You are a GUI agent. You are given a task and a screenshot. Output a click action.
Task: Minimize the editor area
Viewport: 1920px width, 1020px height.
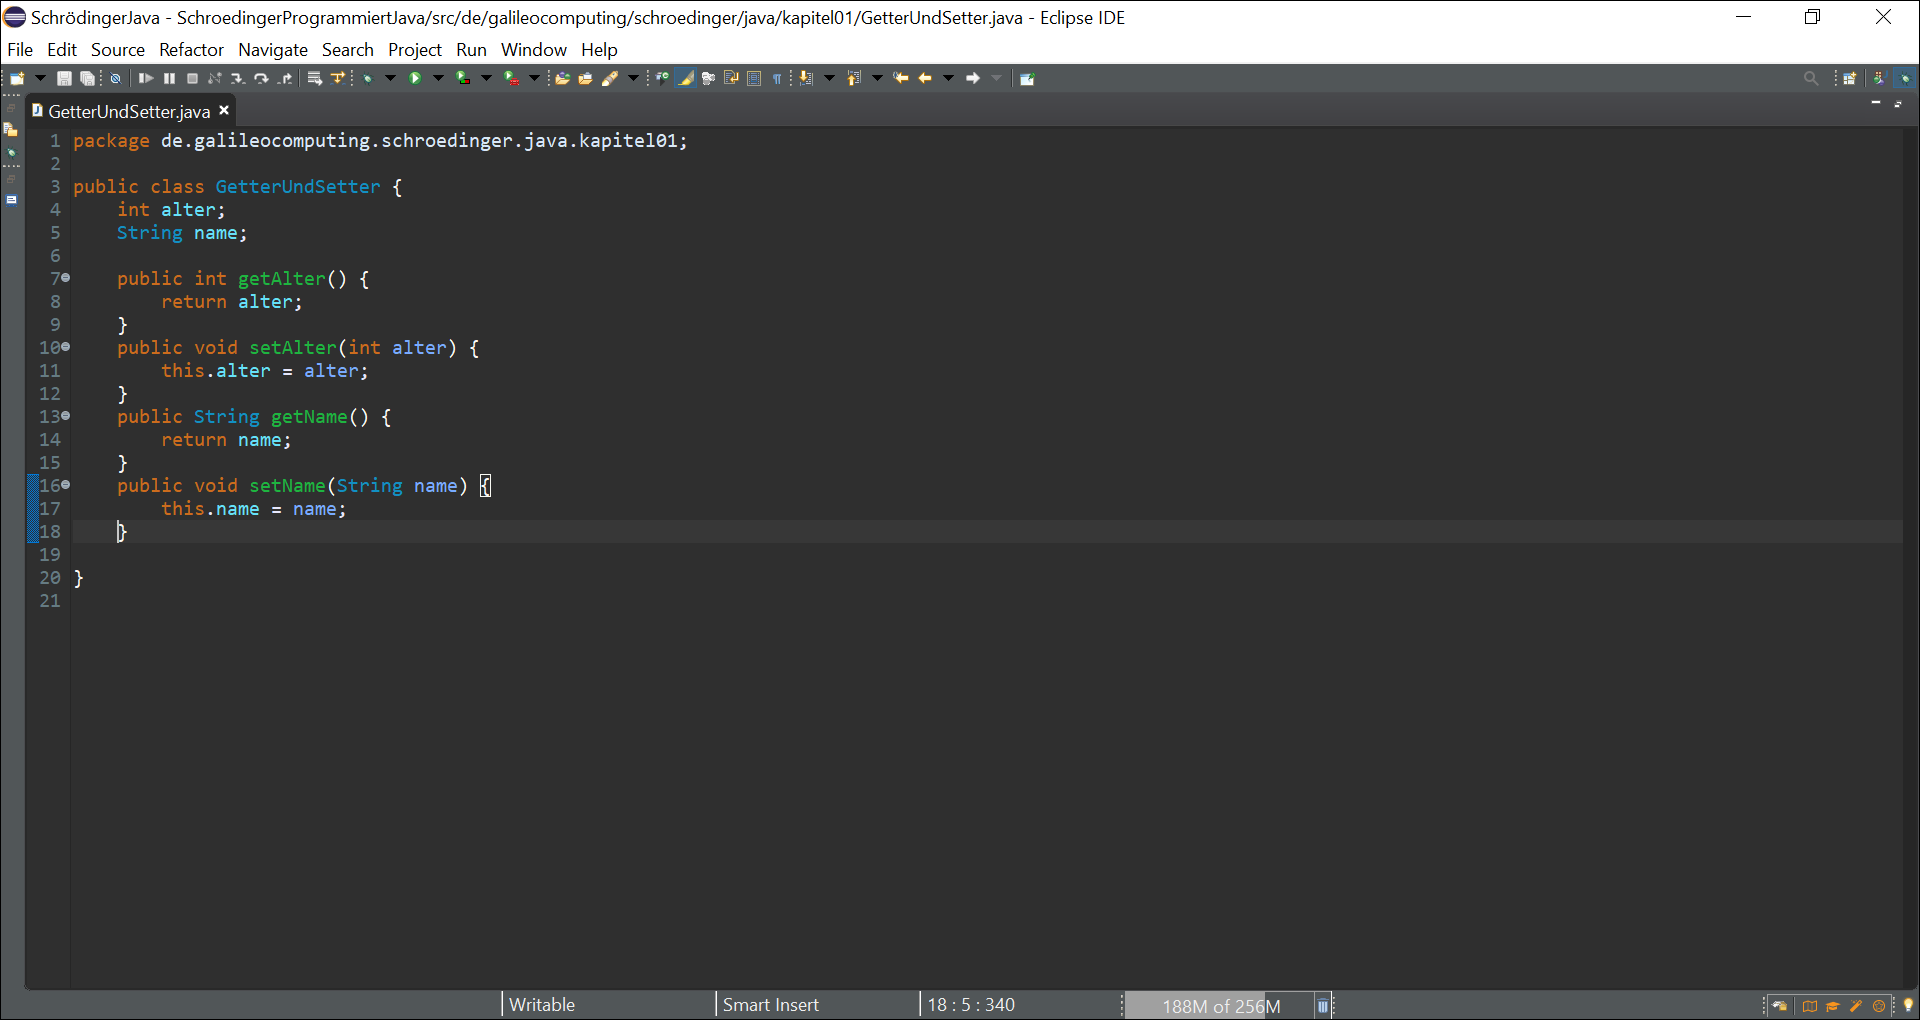click(1876, 102)
